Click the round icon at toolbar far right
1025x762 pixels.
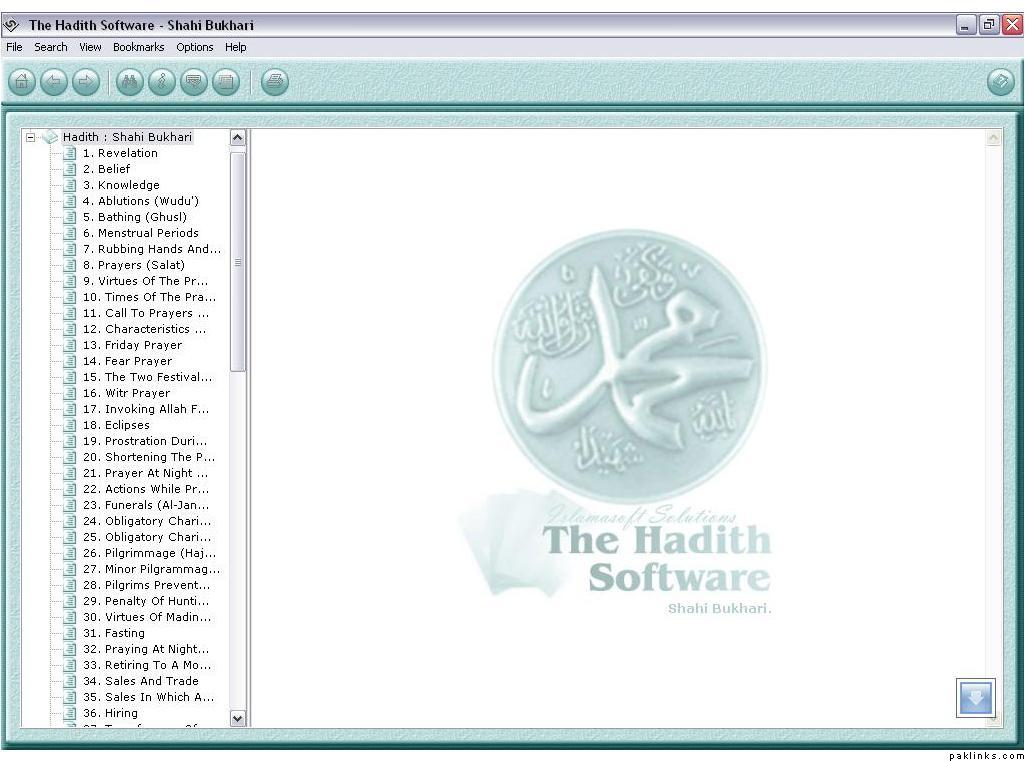(1000, 82)
